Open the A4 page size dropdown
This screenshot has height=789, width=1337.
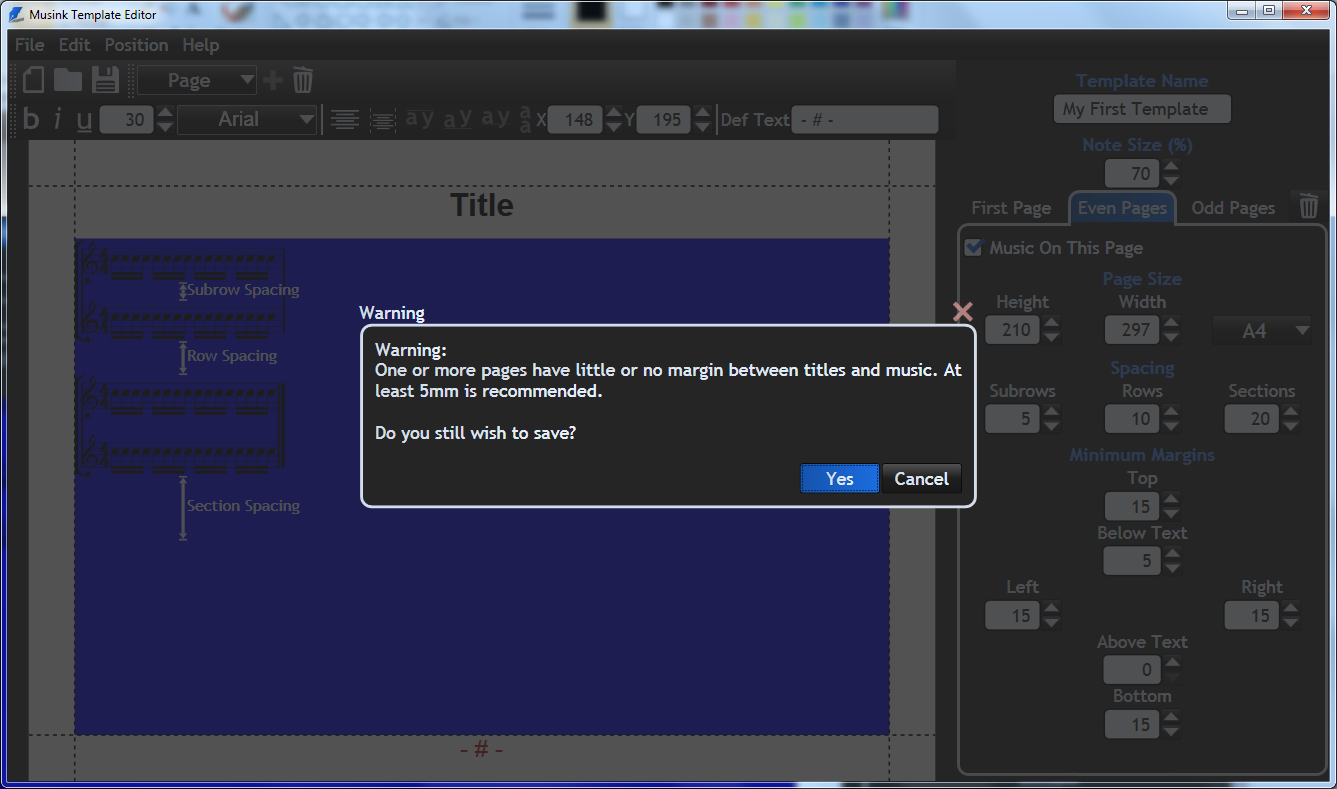click(x=1261, y=330)
